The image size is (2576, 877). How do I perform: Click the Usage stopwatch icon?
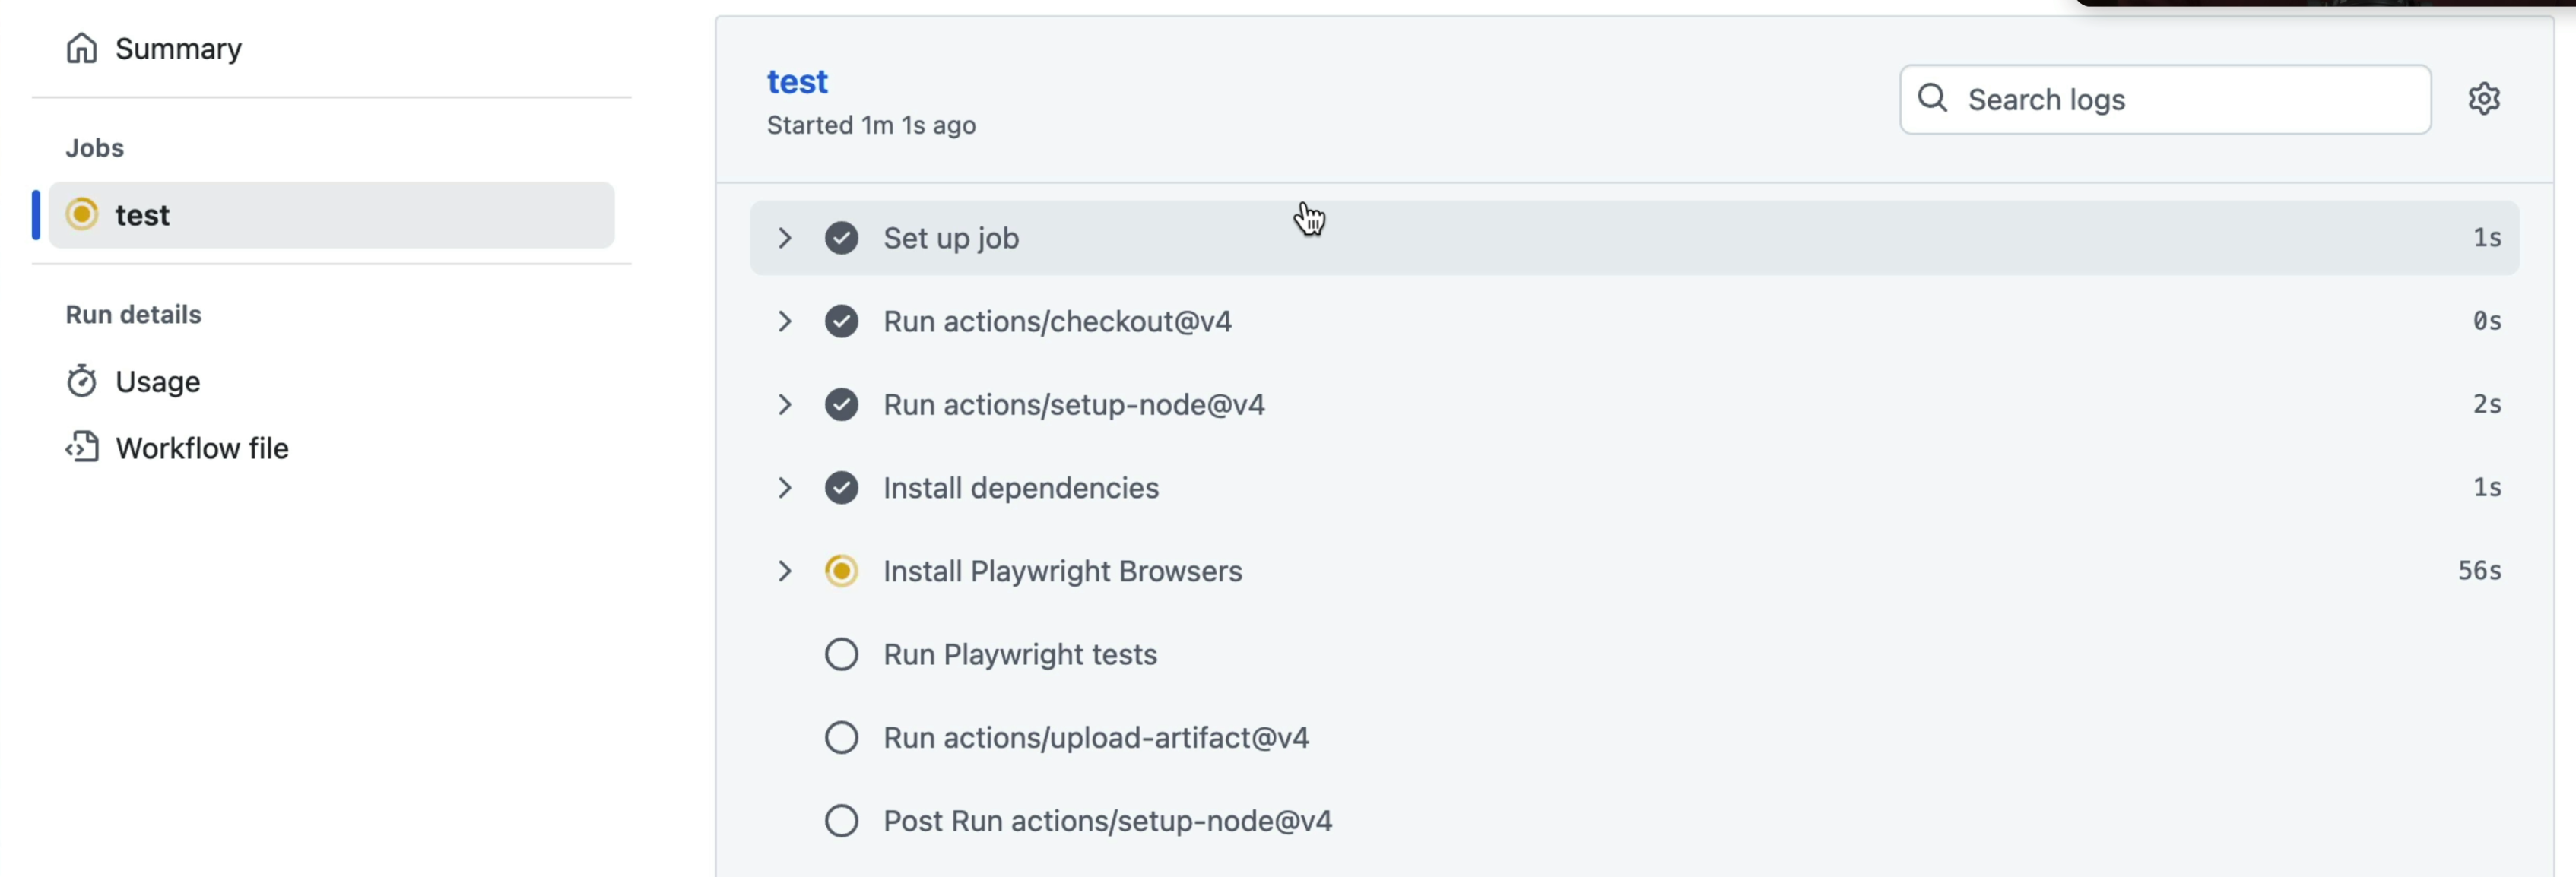tap(81, 381)
